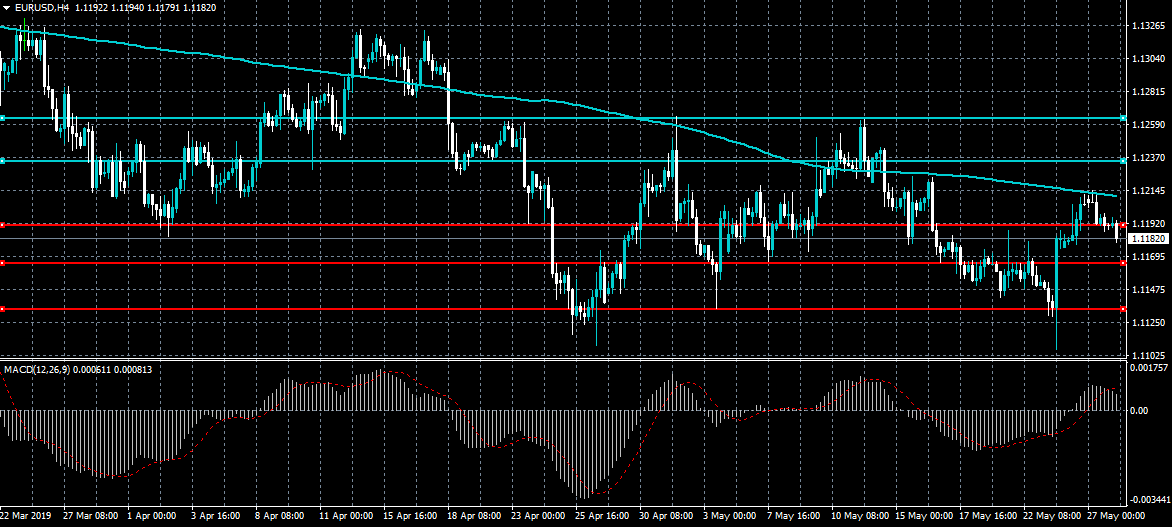Click the 30 Apr 08:00 time label
This screenshot has width=1172, height=527.
(666, 516)
